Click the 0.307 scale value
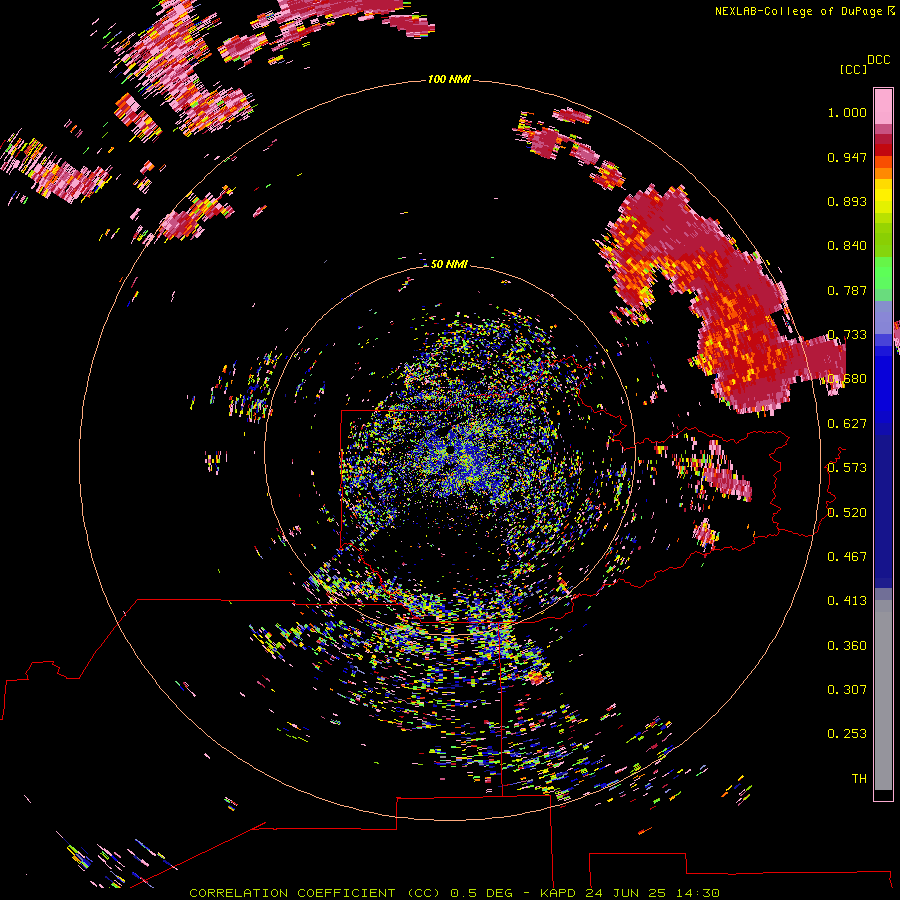The width and height of the screenshot is (900, 900). [847, 690]
